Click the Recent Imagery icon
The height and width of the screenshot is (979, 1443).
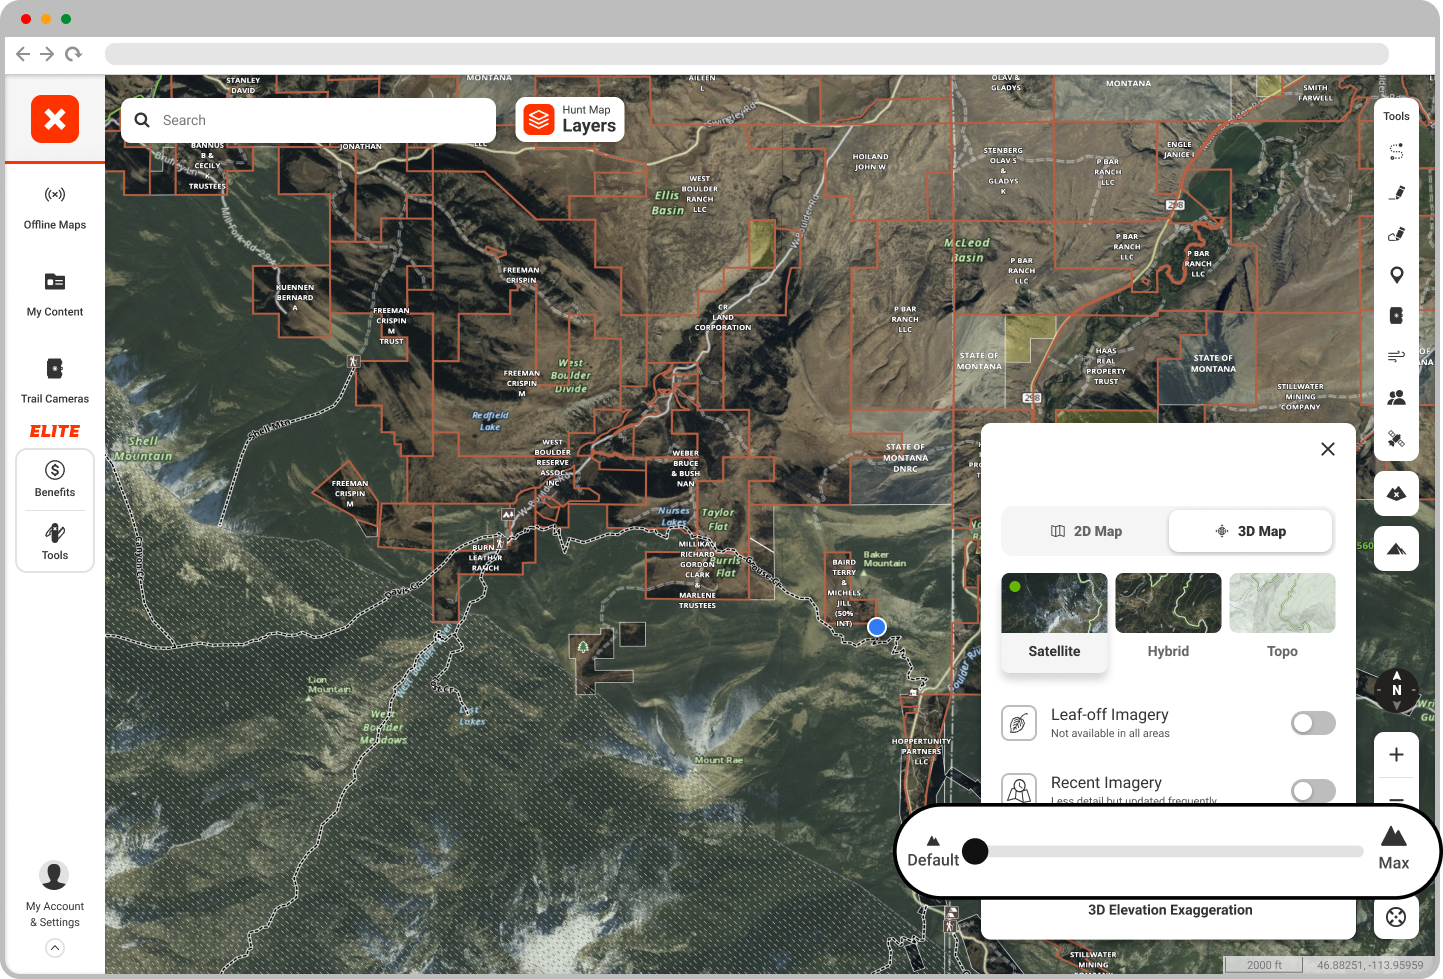pos(1018,790)
